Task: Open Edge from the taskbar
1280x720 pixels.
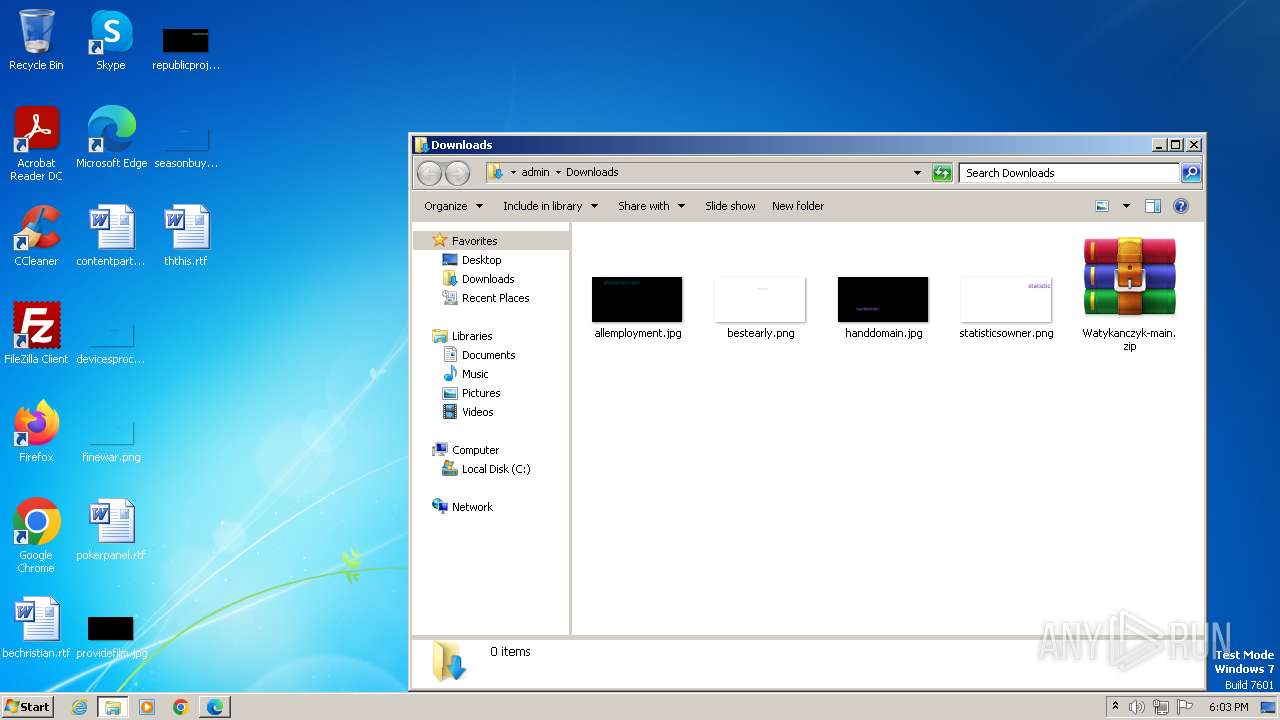Action: 215,707
